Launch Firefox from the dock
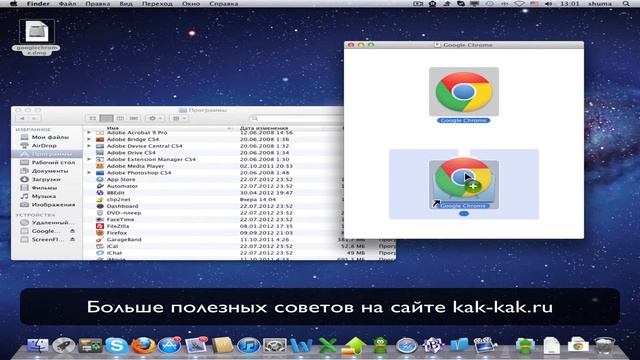Screen dimensions: 640x360 coord(143,345)
